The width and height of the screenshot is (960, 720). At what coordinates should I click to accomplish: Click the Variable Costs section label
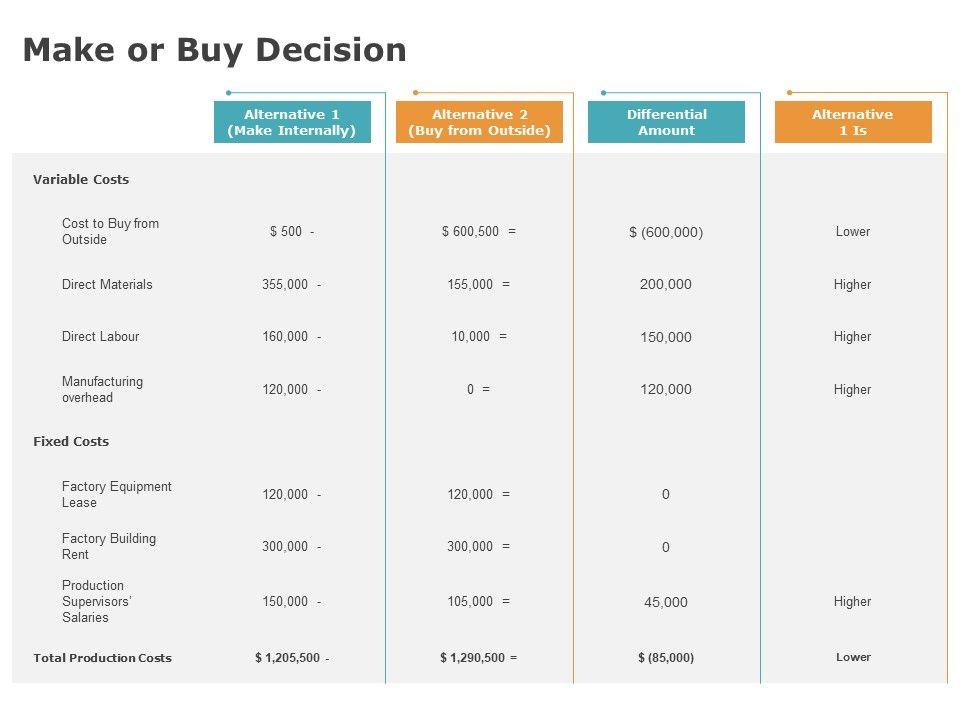click(x=81, y=180)
